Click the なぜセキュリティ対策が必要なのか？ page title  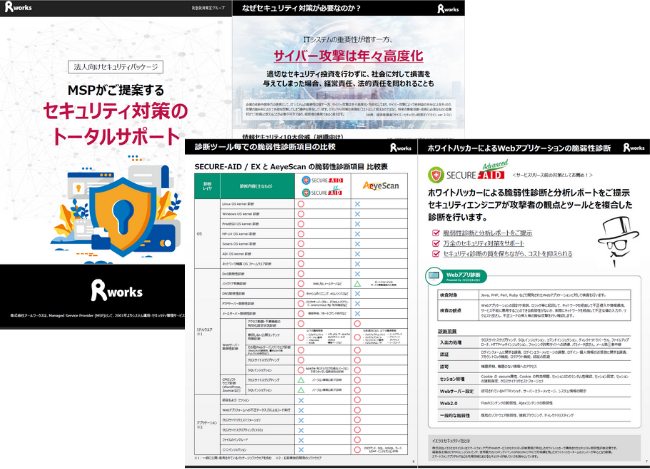[301, 8]
